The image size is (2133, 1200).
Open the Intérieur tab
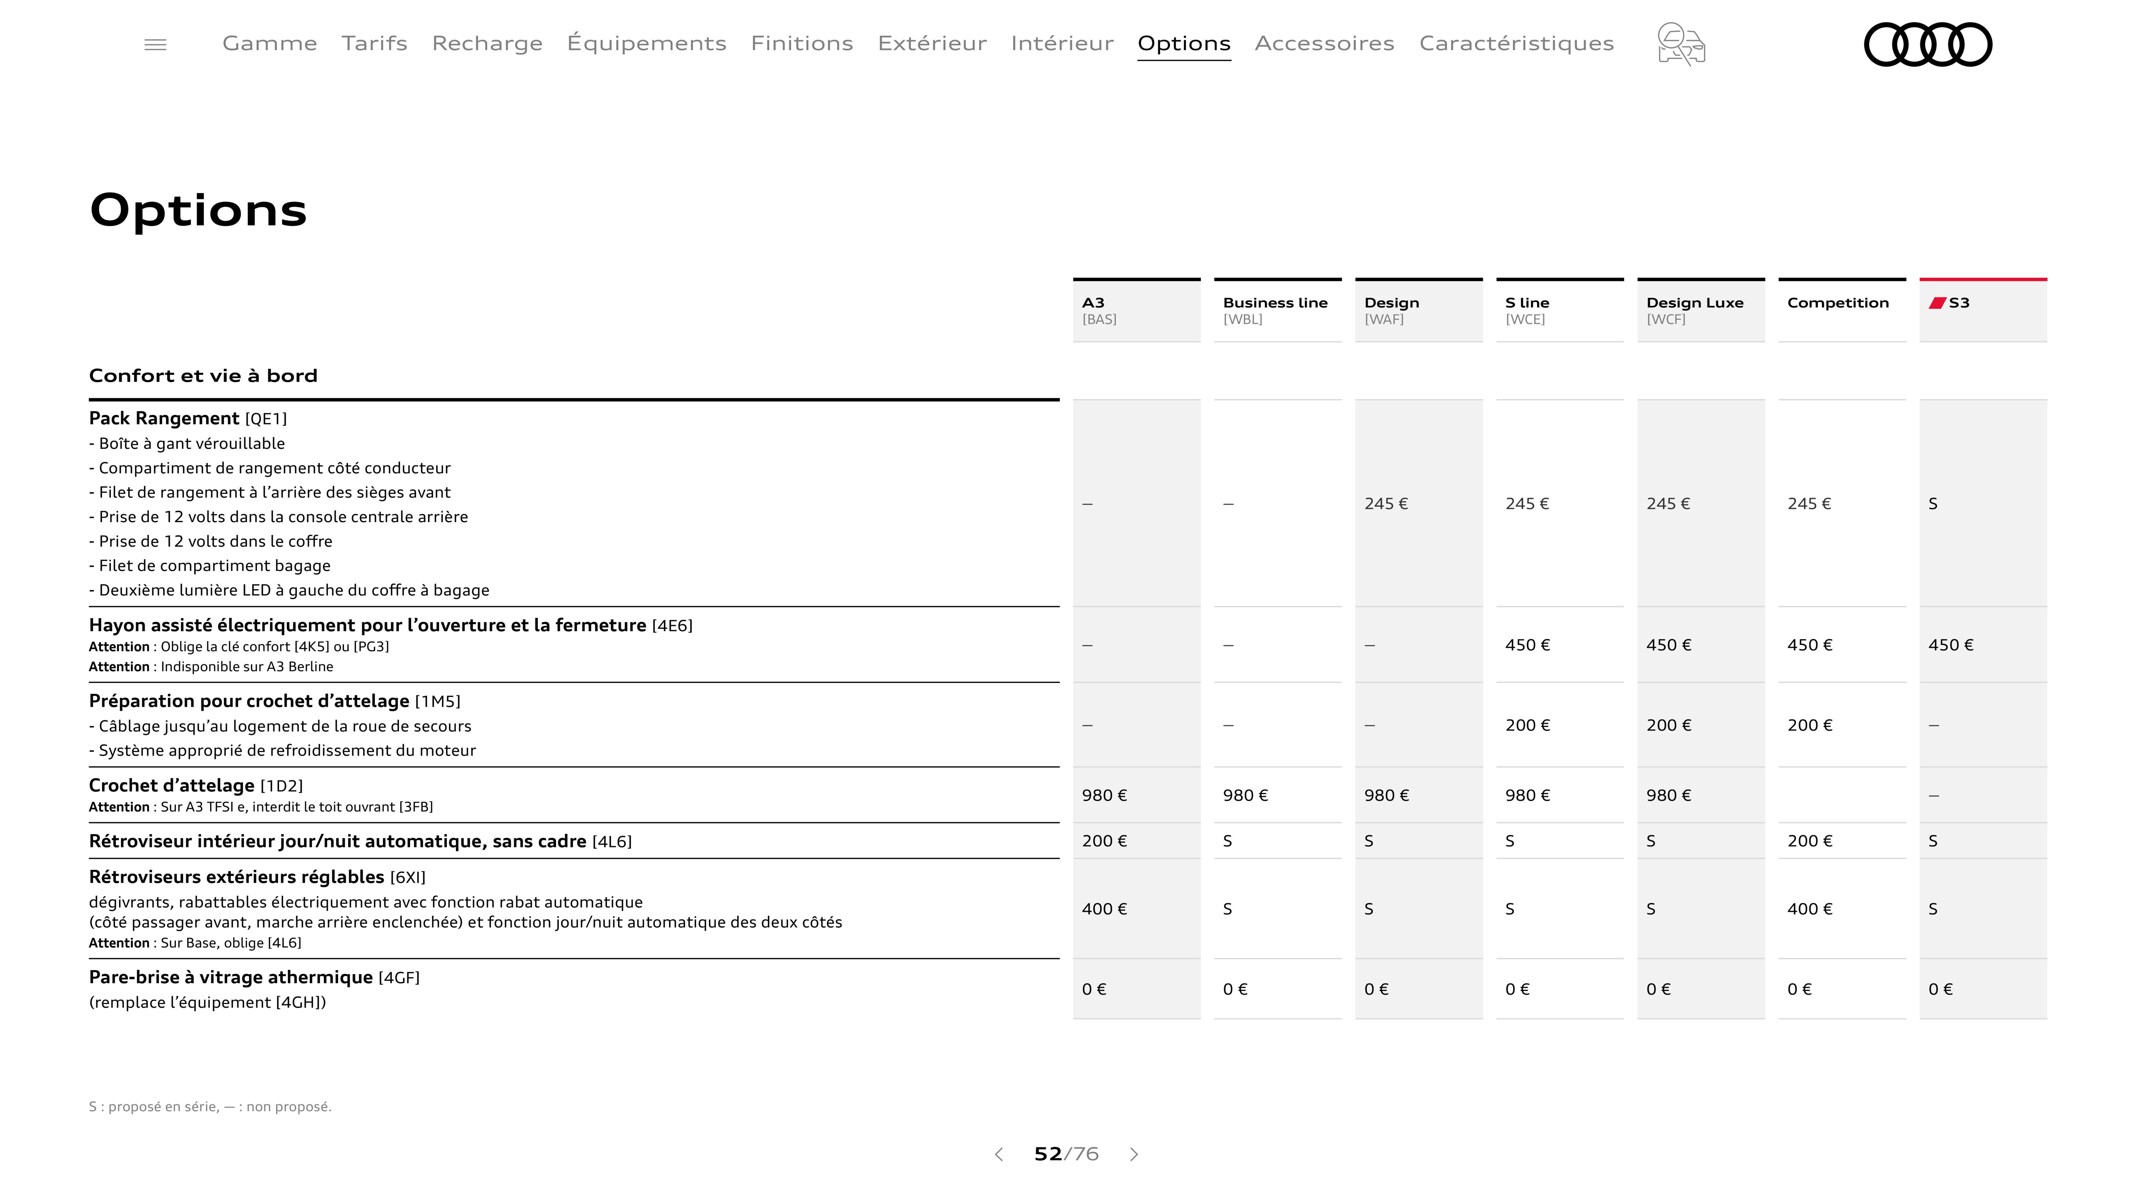pyautogui.click(x=1062, y=43)
